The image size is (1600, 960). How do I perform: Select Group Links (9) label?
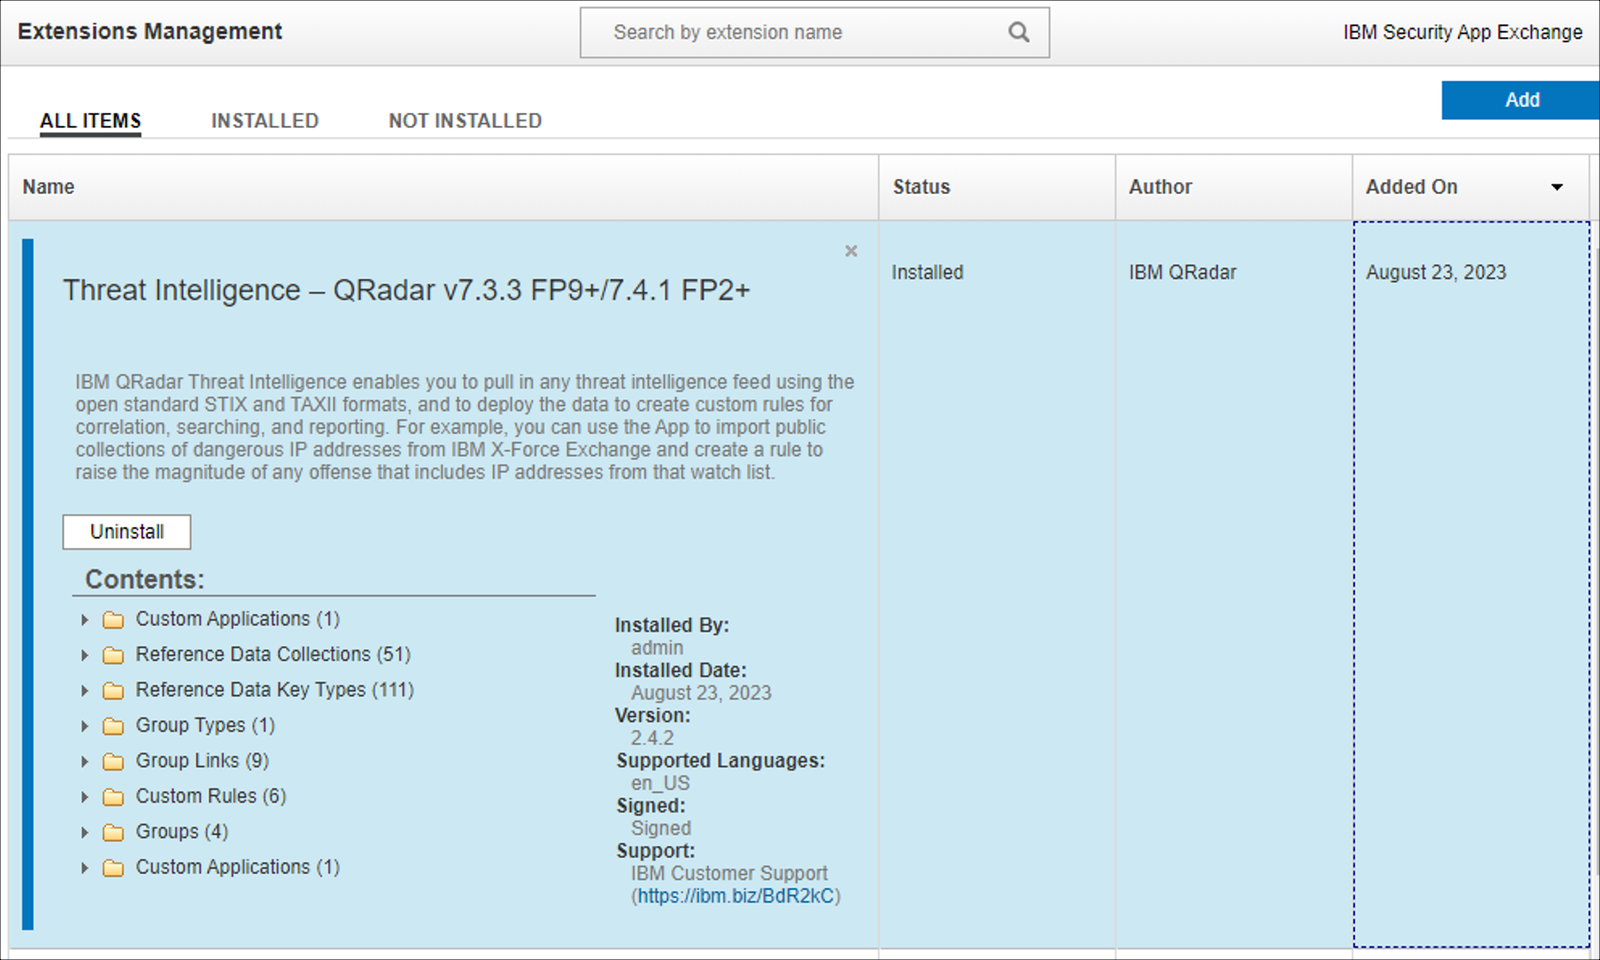point(202,761)
